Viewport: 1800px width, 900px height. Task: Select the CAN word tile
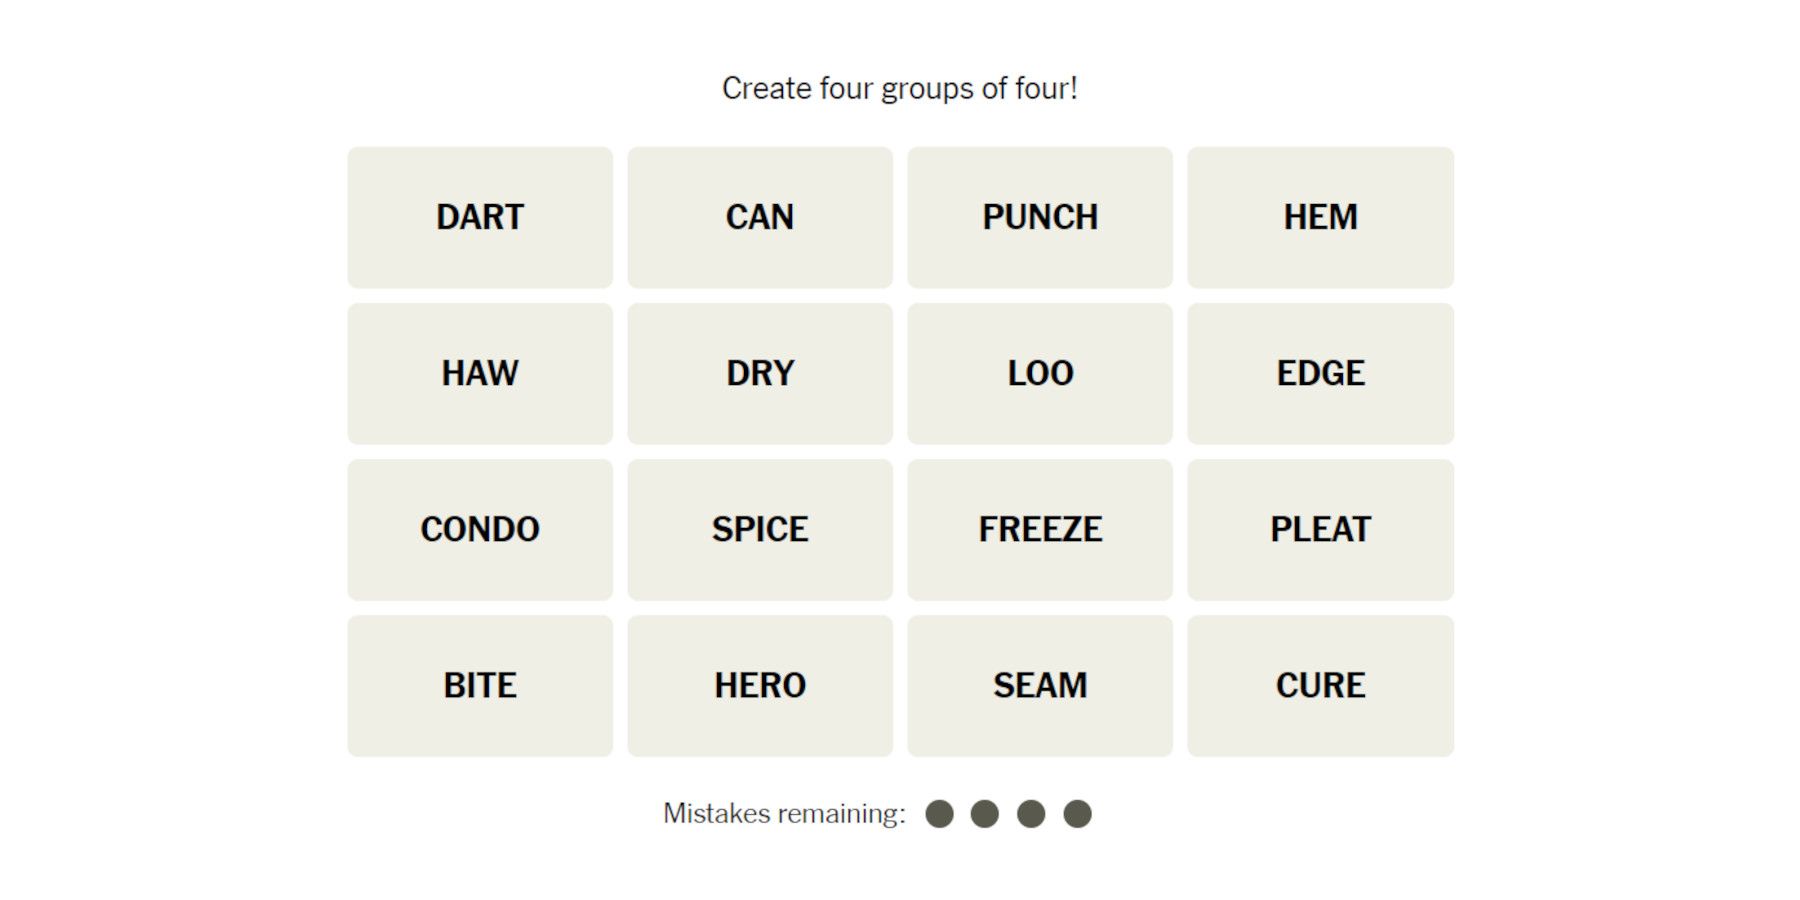[x=760, y=217]
